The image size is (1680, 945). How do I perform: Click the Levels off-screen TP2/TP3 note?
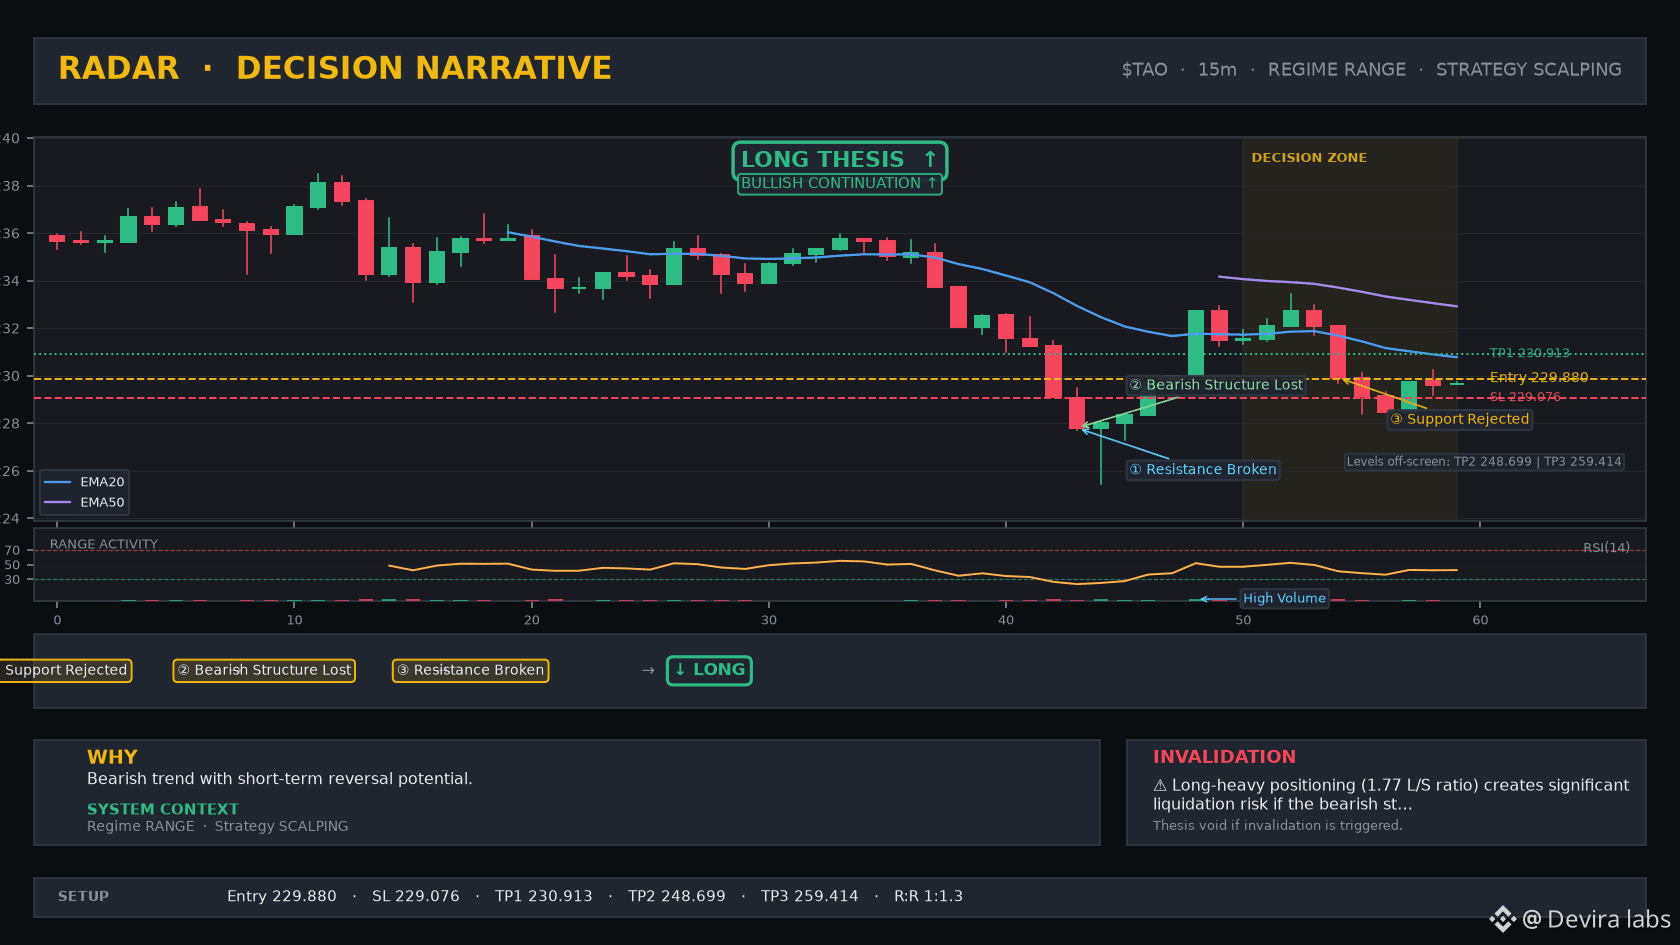tap(1483, 462)
